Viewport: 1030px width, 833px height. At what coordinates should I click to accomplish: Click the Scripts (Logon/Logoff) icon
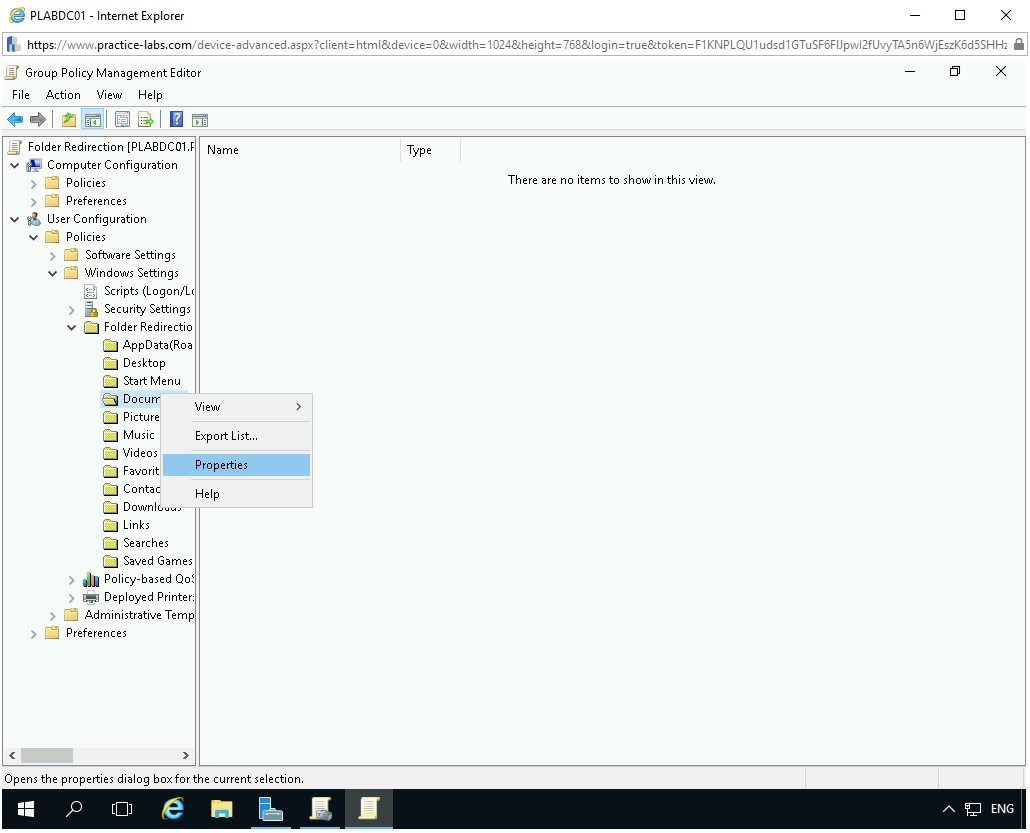click(91, 291)
